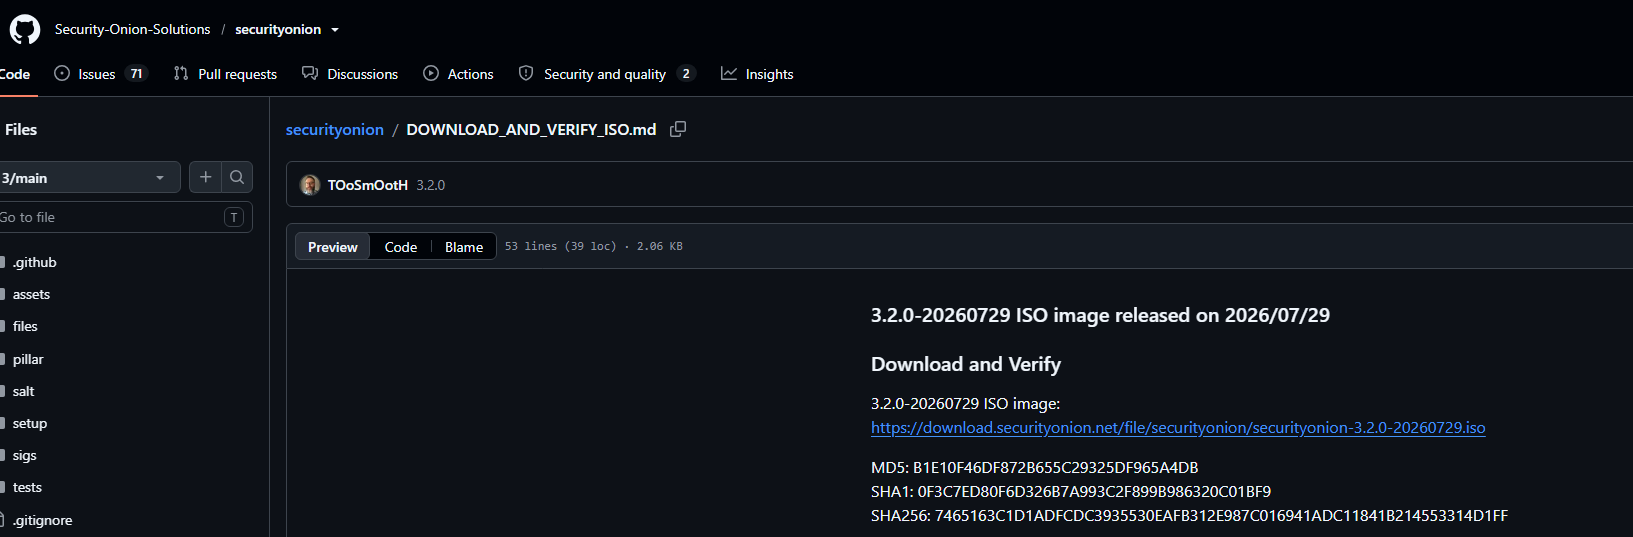The width and height of the screenshot is (1633, 537).
Task: Open the Issues tab
Action: [100, 74]
